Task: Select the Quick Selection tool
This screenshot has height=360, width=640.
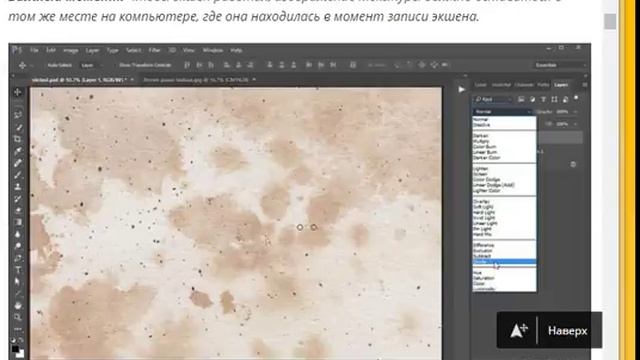Action: click(18, 127)
